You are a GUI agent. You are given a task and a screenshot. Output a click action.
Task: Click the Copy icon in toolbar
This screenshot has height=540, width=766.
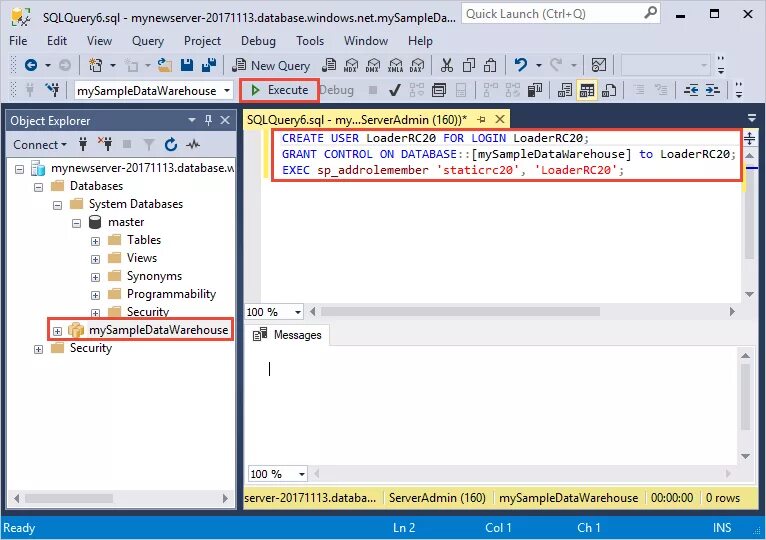[469, 65]
